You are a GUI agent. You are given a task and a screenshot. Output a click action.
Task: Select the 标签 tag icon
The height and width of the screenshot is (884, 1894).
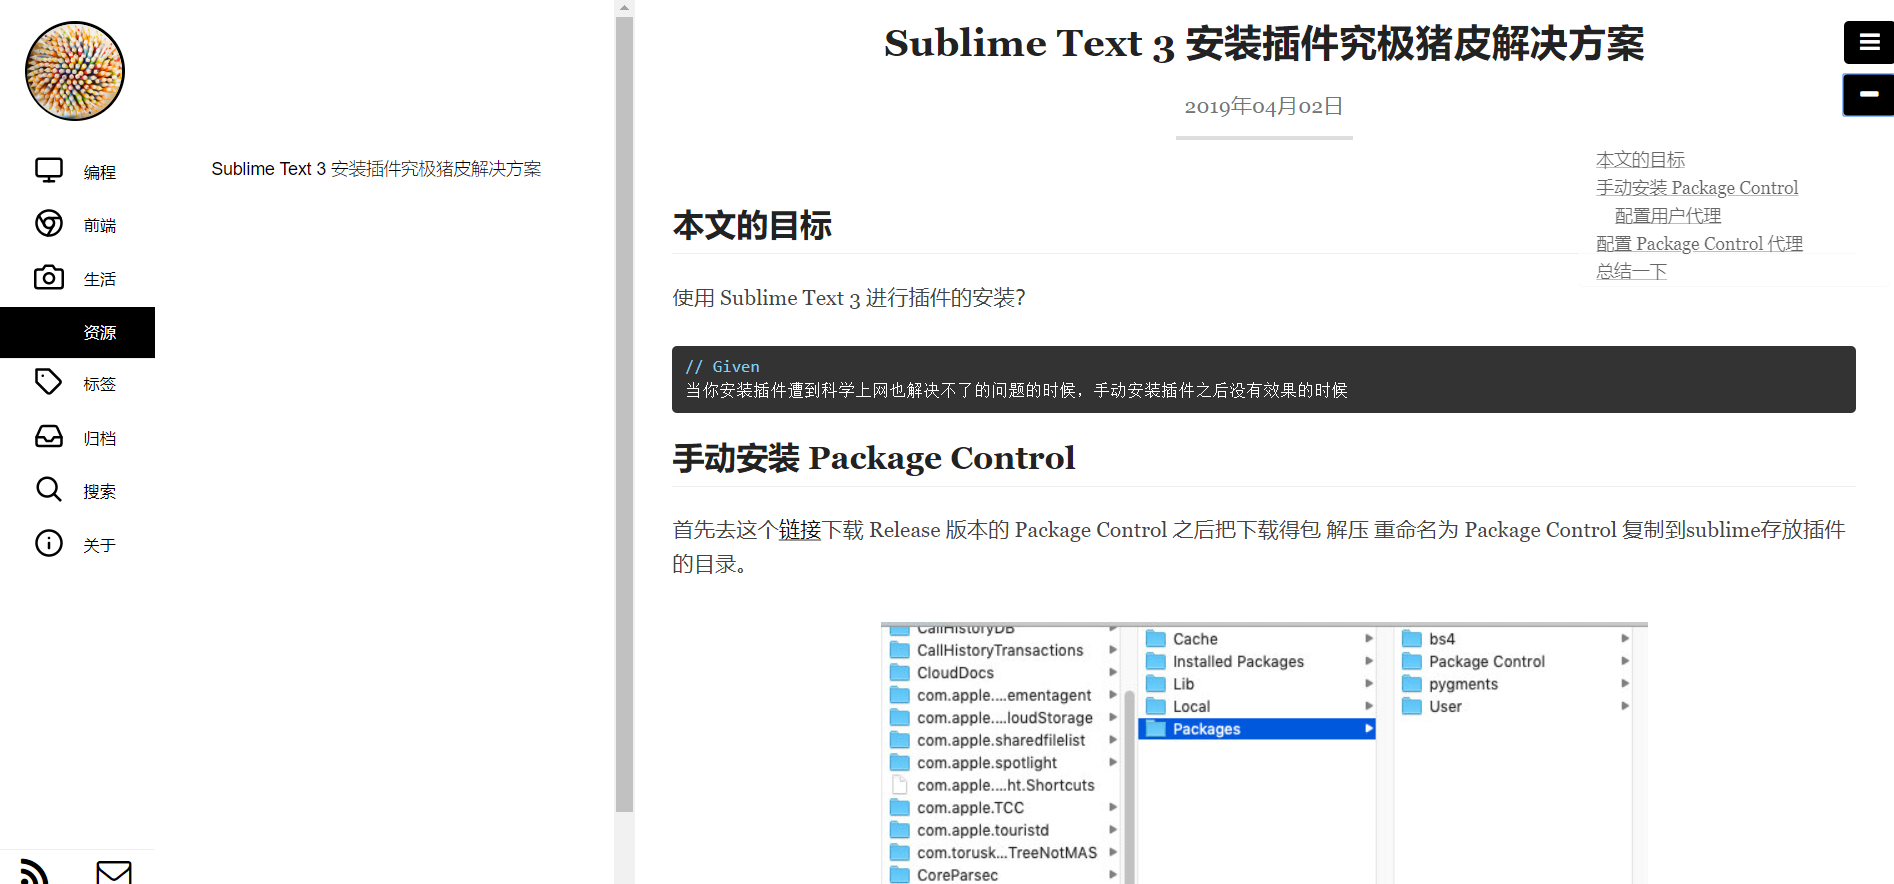pos(49,381)
